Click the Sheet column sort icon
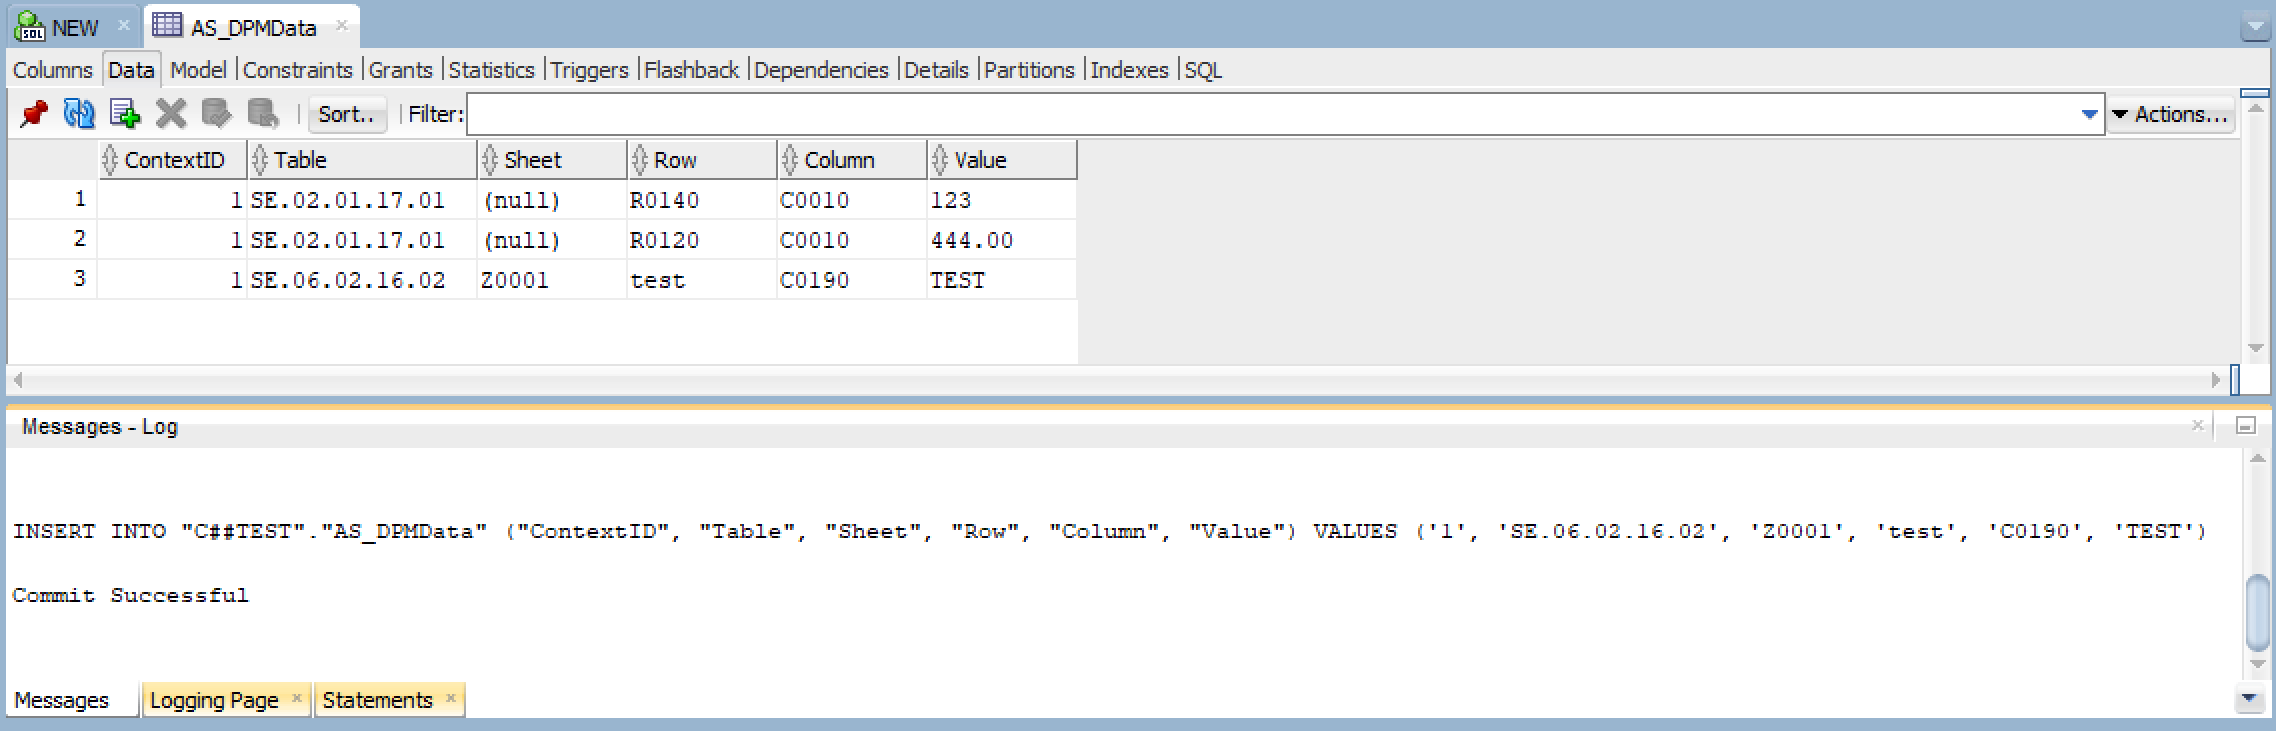Image resolution: width=2276 pixels, height=731 pixels. [490, 160]
